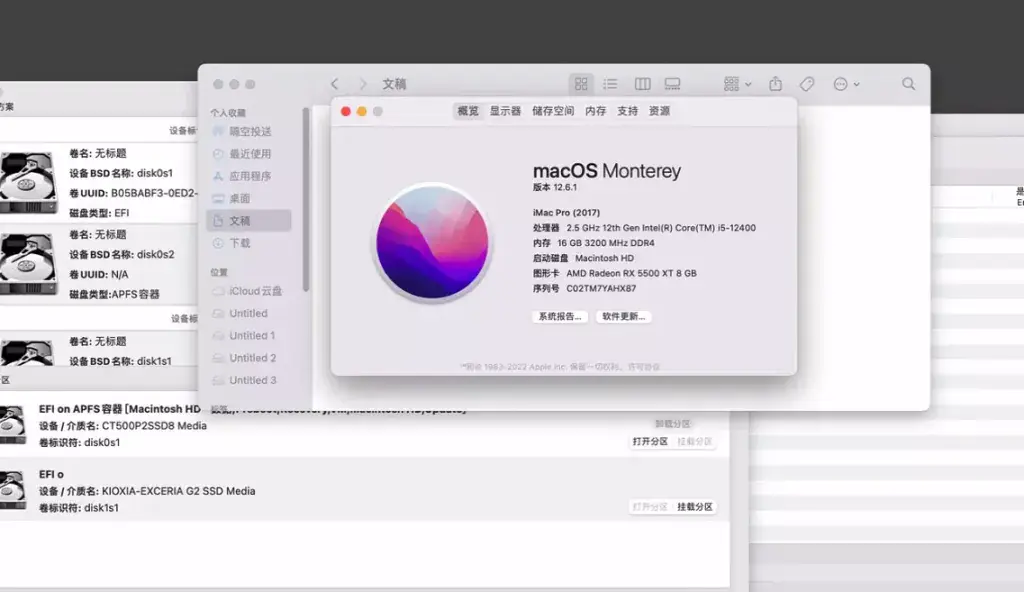Click 打开分区 for disk0s1
This screenshot has height=592, width=1024.
coord(650,442)
